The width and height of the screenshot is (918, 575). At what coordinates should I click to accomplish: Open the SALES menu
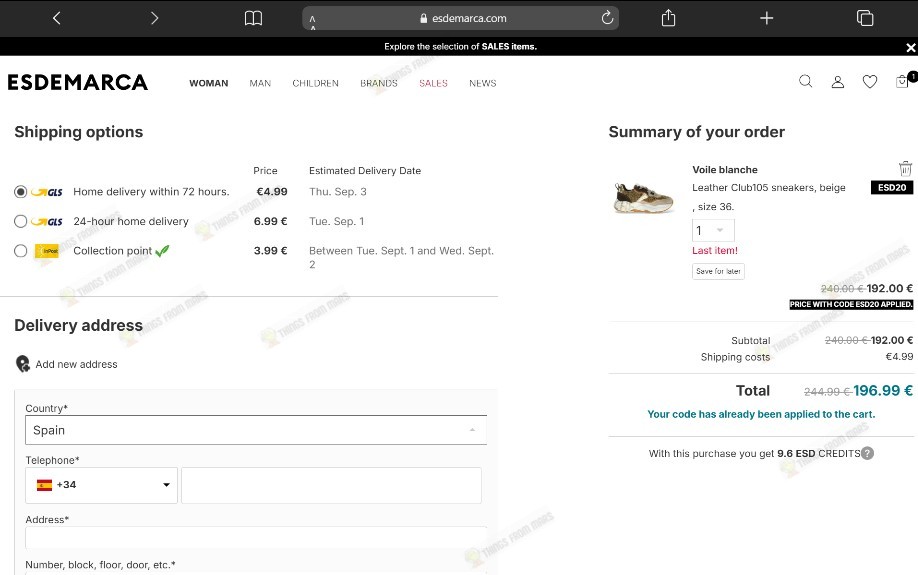click(433, 83)
